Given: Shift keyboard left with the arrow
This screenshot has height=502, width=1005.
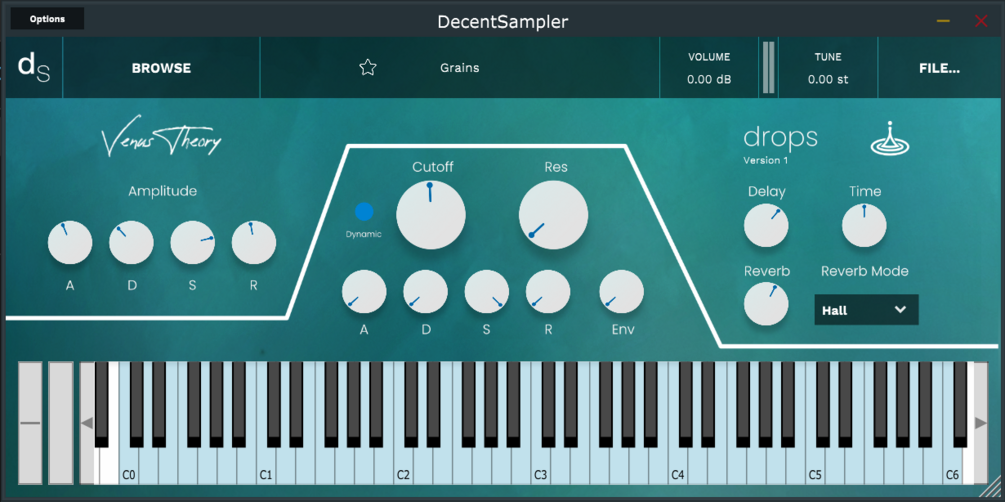Looking at the screenshot, I should [87, 423].
